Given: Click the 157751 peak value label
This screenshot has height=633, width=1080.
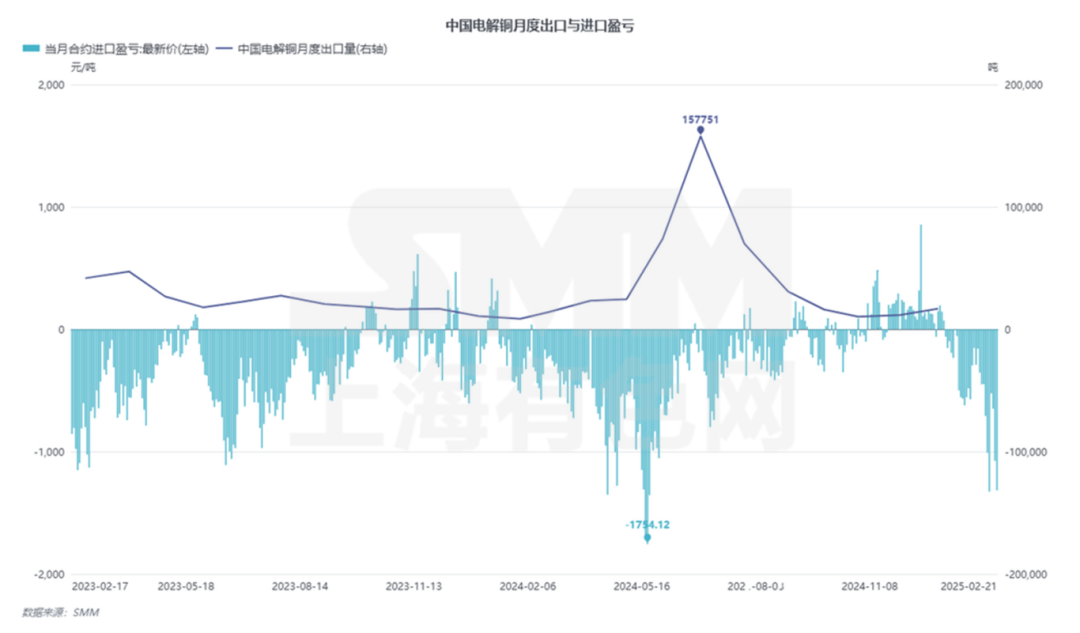Looking at the screenshot, I should tap(700, 118).
